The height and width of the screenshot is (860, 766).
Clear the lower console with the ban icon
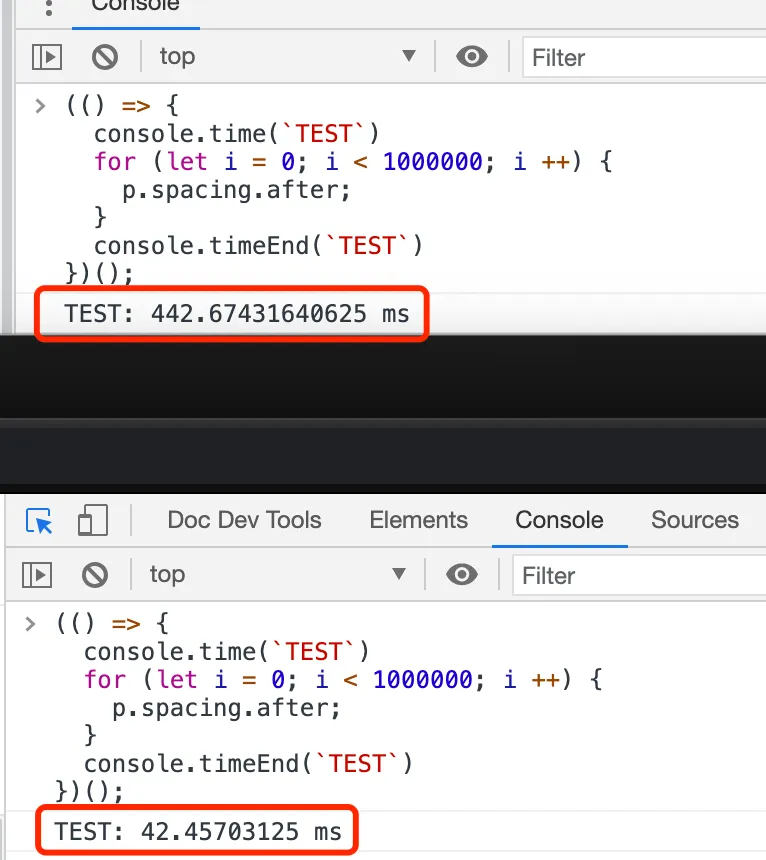pyautogui.click(x=94, y=575)
